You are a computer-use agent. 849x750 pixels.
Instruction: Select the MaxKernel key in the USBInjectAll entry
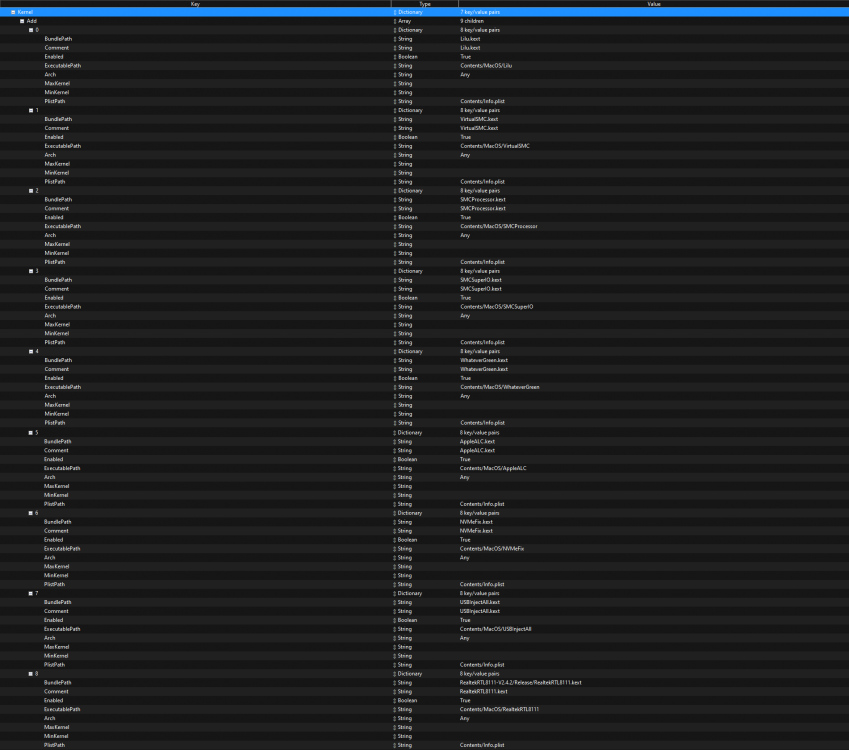[x=56, y=647]
